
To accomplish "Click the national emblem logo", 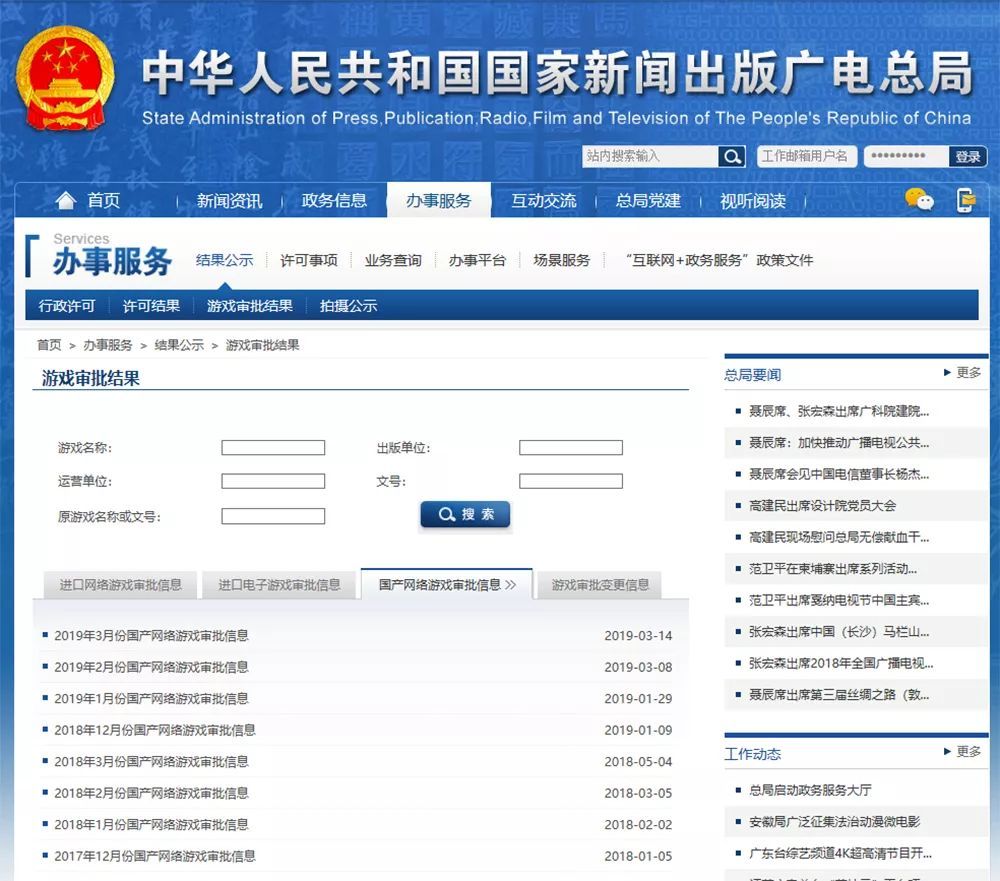I will [62, 78].
